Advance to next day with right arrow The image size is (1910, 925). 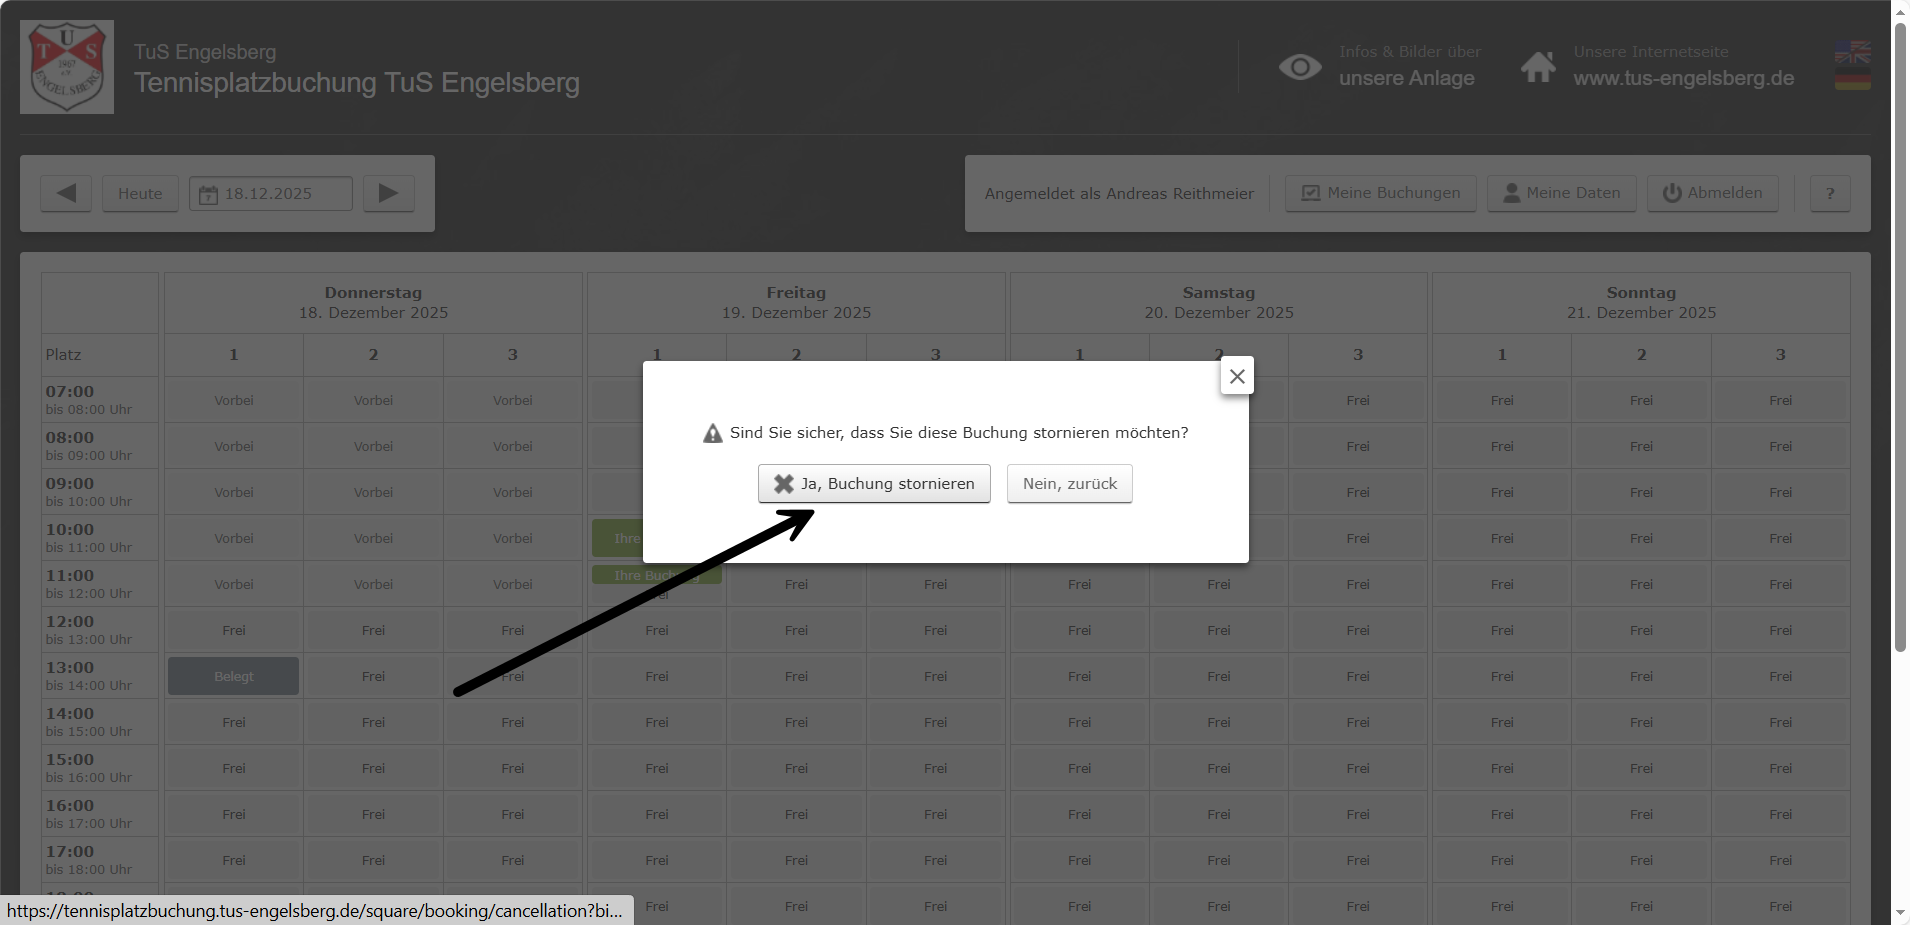(388, 193)
